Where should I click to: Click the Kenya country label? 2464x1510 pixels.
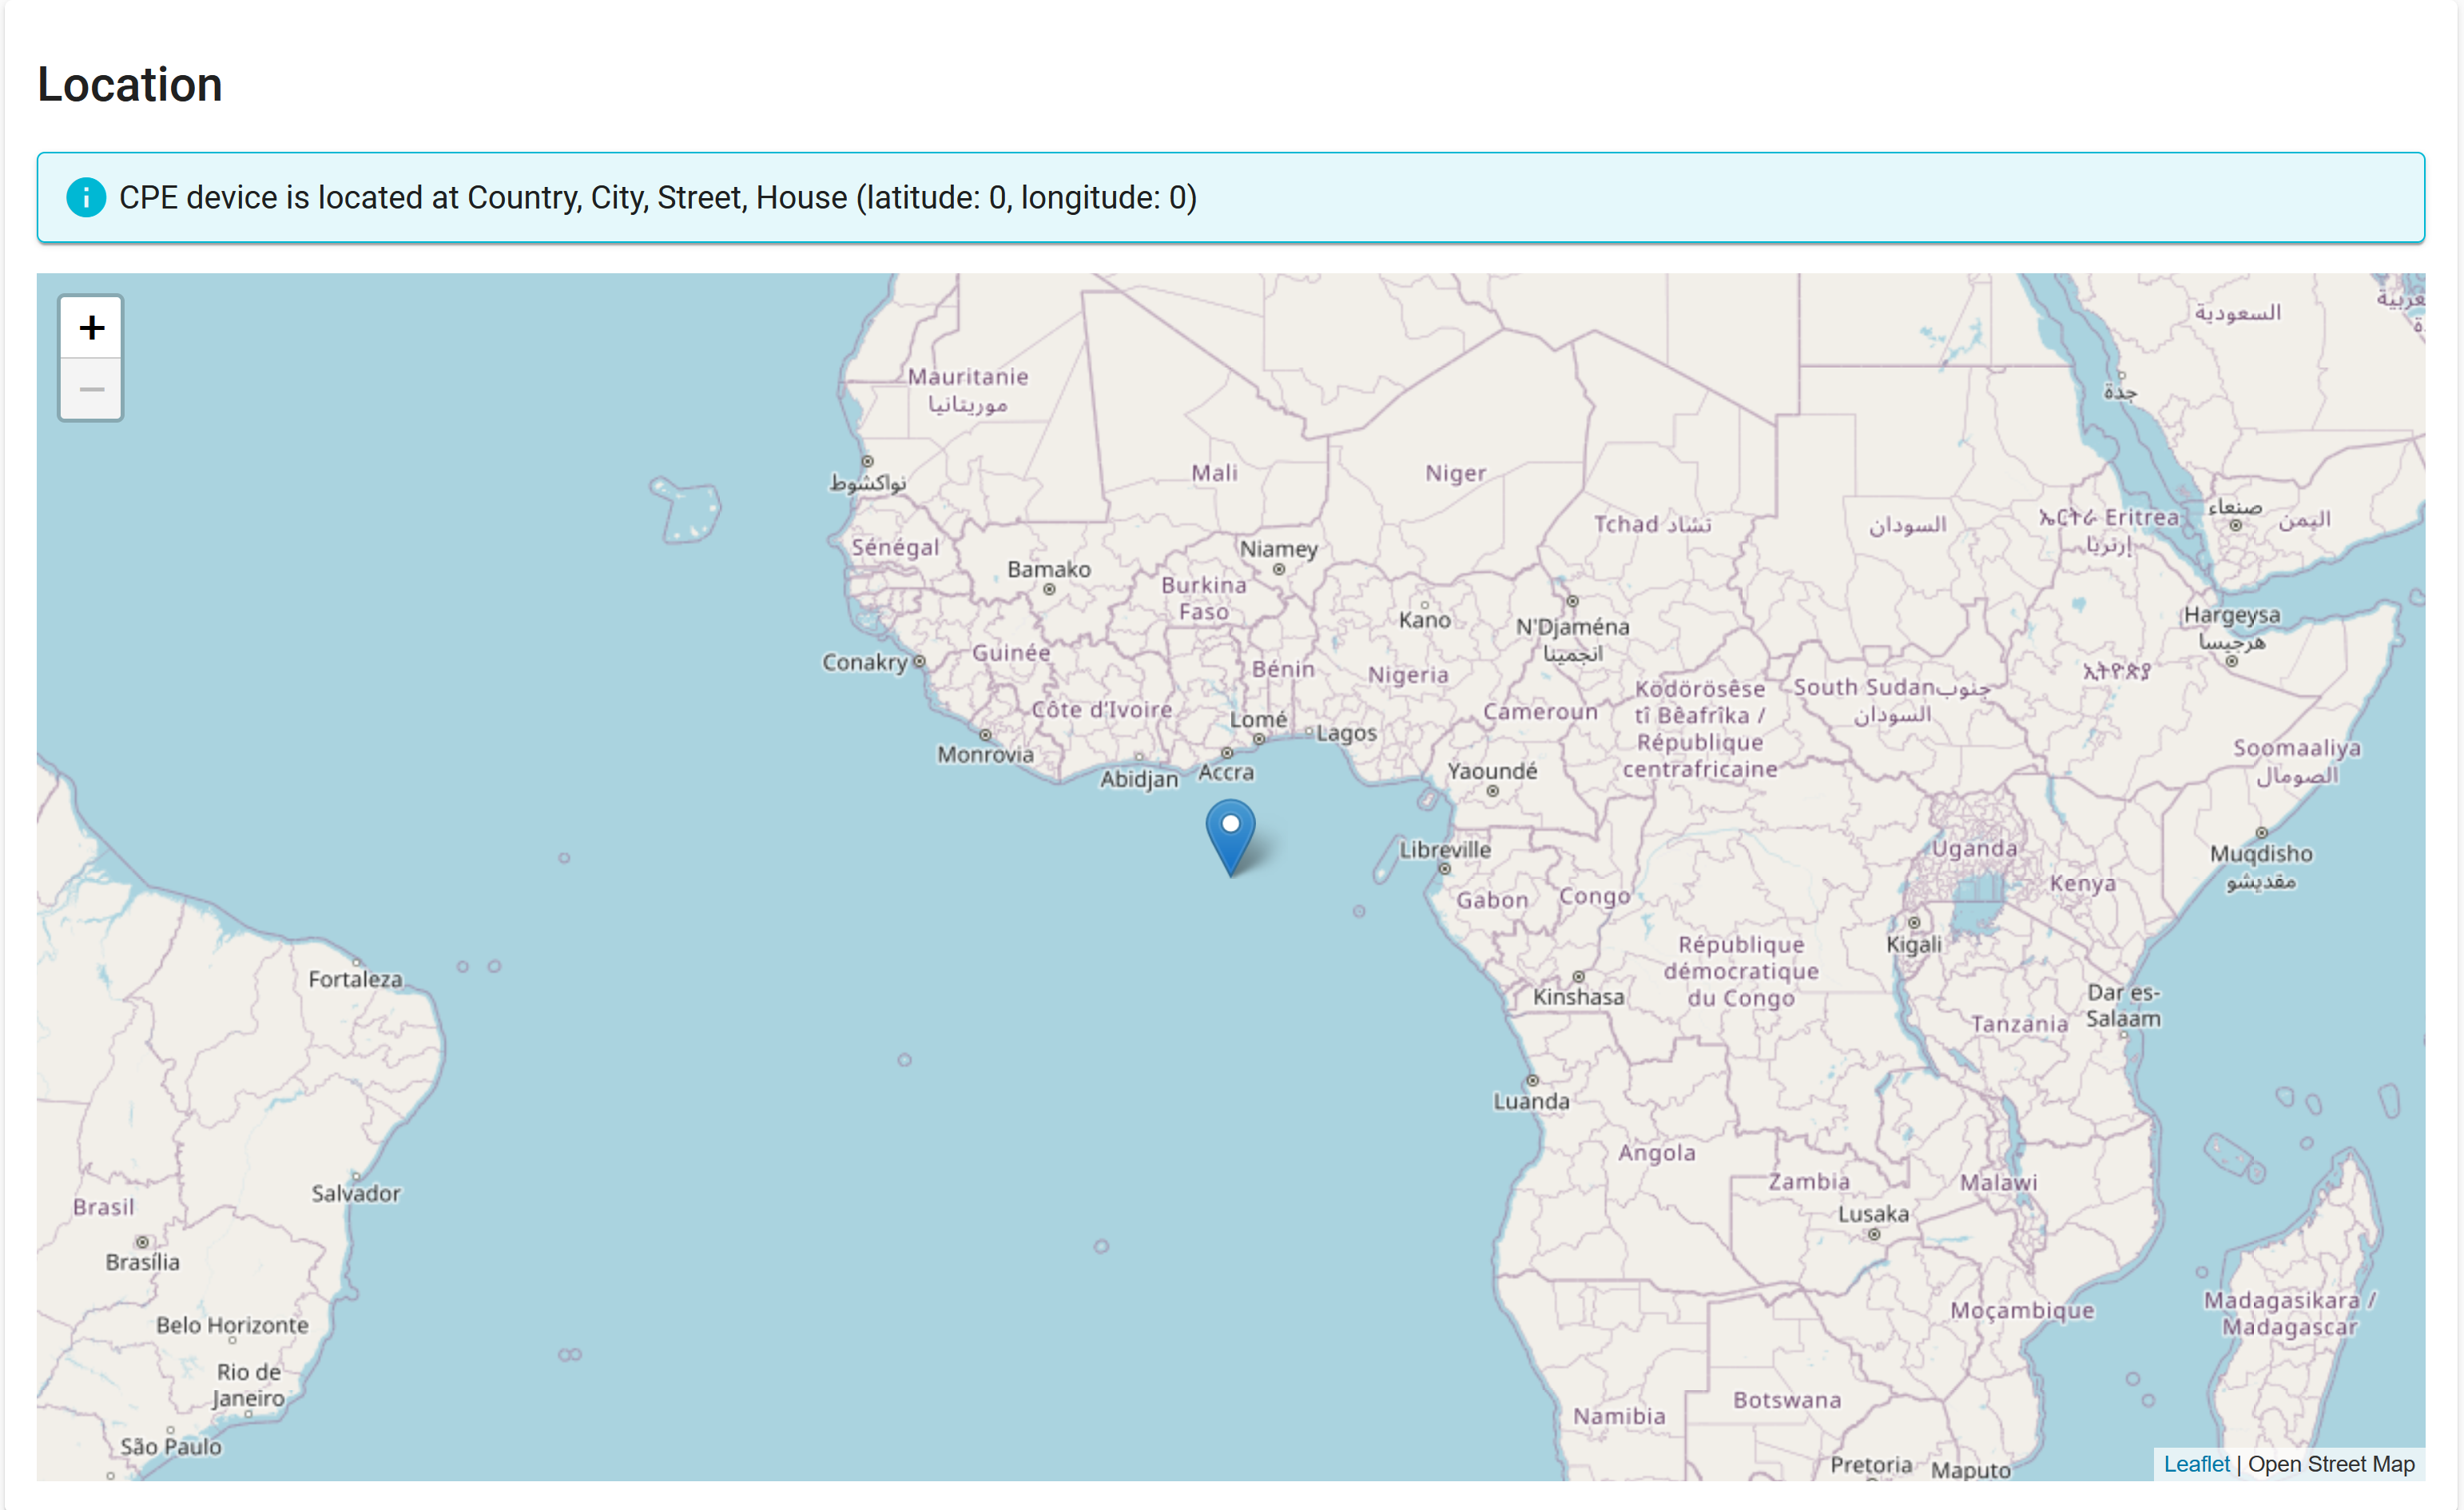coord(2082,884)
